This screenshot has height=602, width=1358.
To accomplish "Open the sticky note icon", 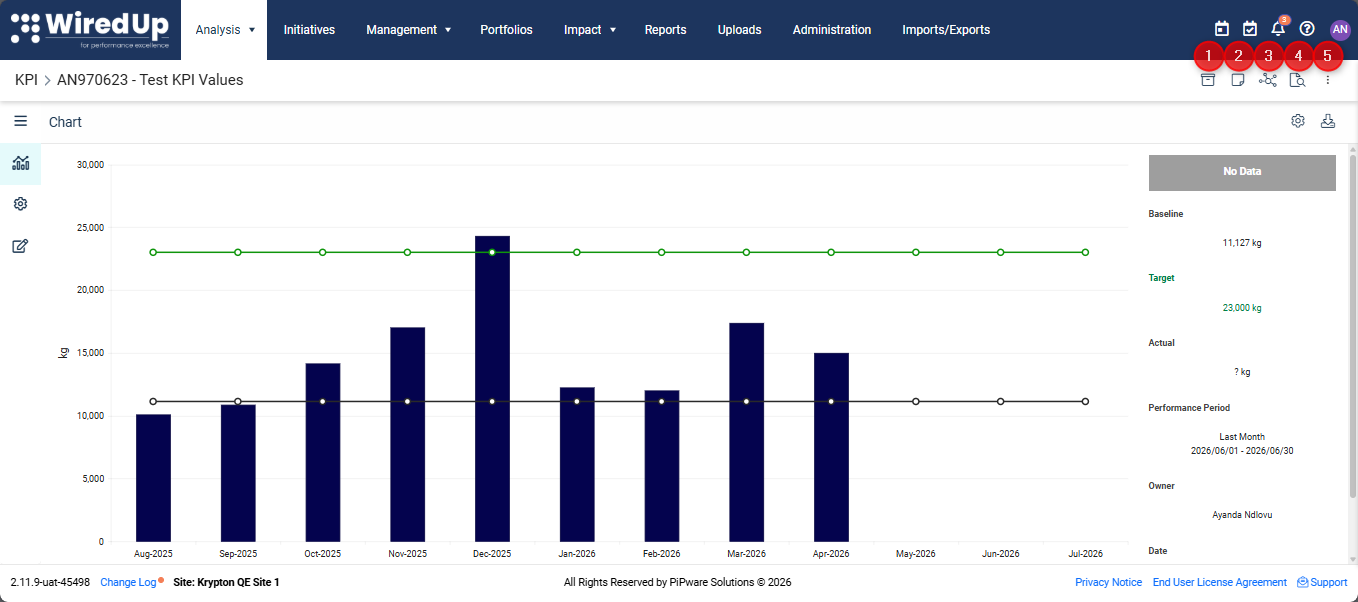I will [1238, 80].
